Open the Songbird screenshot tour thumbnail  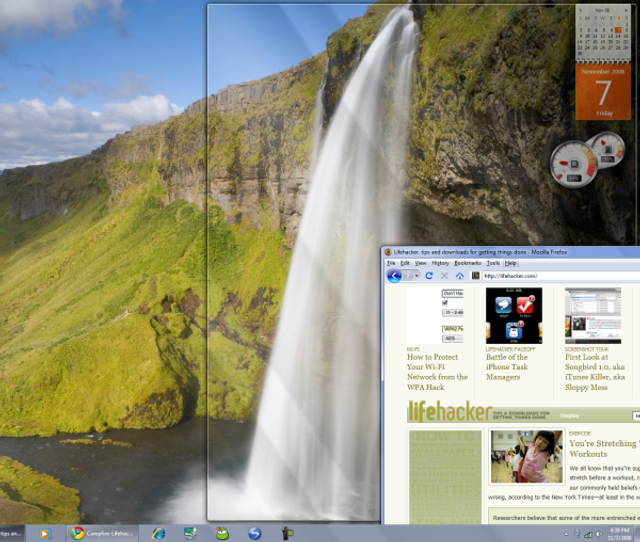pos(593,315)
